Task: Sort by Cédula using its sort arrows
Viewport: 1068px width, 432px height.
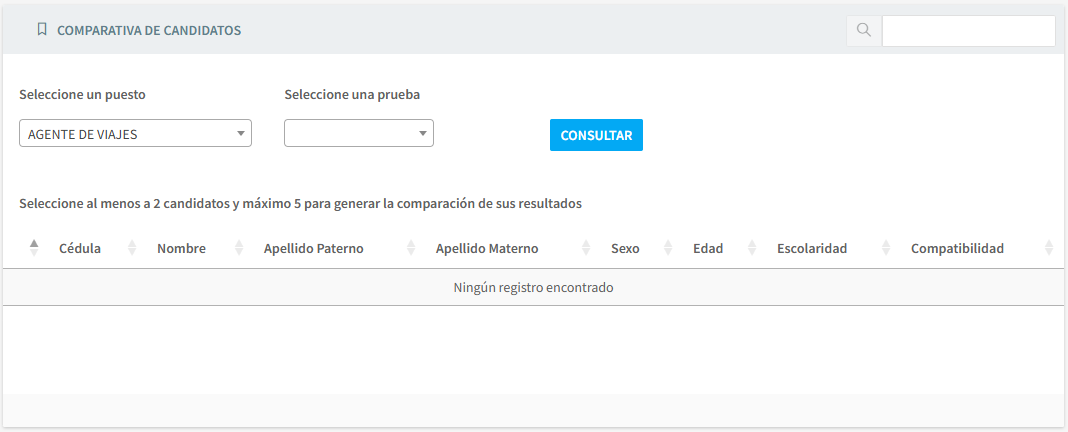Action: [132, 248]
